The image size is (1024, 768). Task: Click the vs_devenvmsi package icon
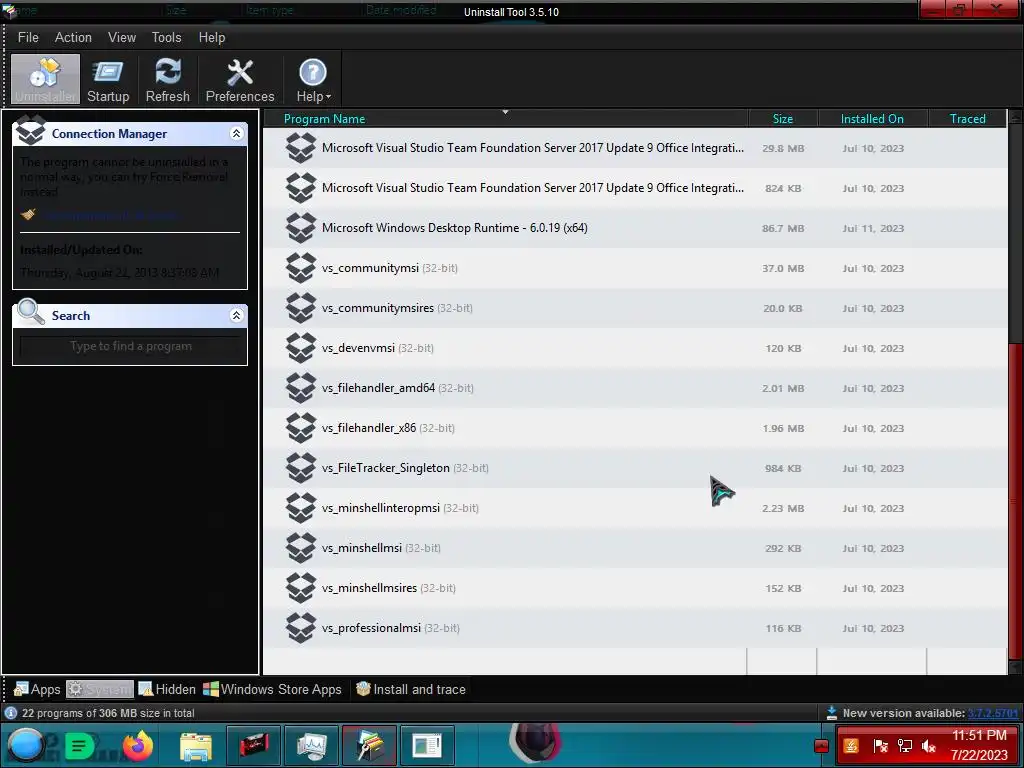click(x=301, y=348)
